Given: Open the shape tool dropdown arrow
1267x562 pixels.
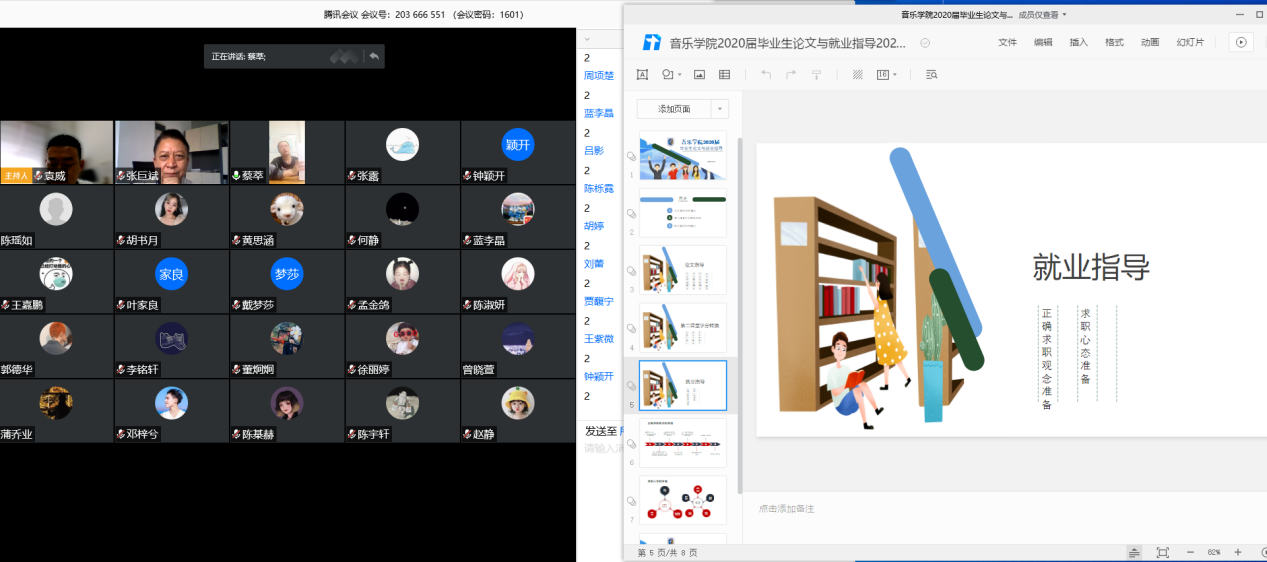Looking at the screenshot, I should point(680,75).
